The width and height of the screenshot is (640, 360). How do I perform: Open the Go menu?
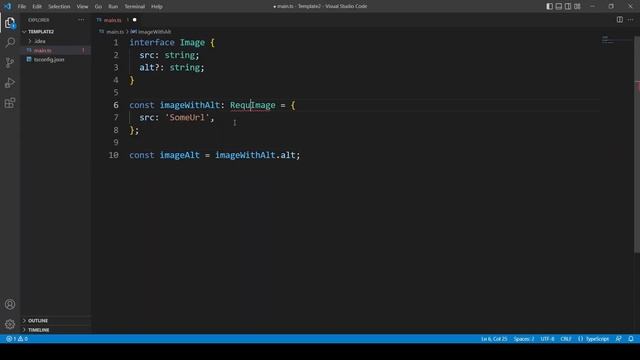98,7
